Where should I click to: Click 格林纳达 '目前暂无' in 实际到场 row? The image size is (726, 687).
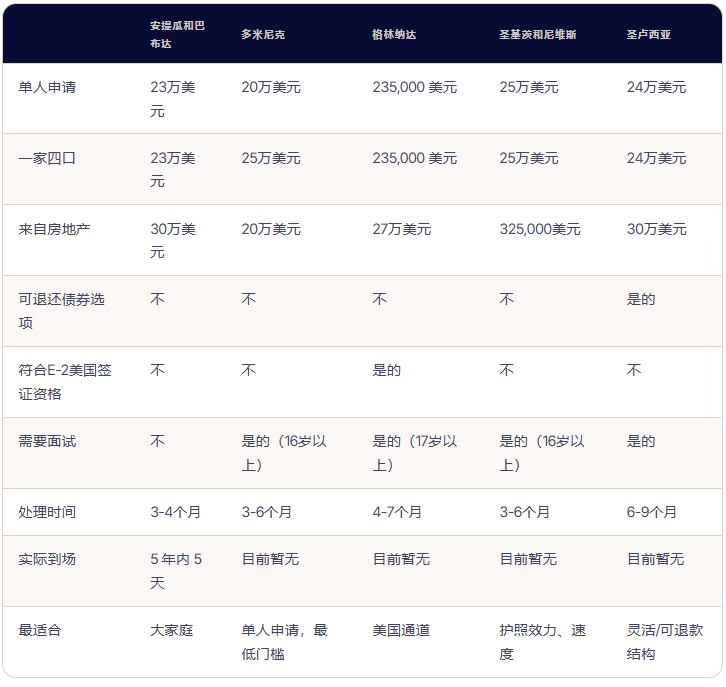tap(401, 559)
